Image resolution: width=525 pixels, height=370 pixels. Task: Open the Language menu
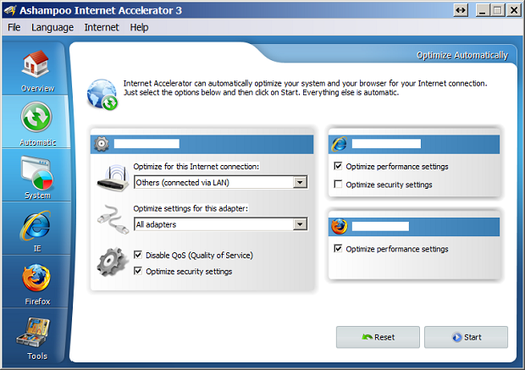pos(52,27)
